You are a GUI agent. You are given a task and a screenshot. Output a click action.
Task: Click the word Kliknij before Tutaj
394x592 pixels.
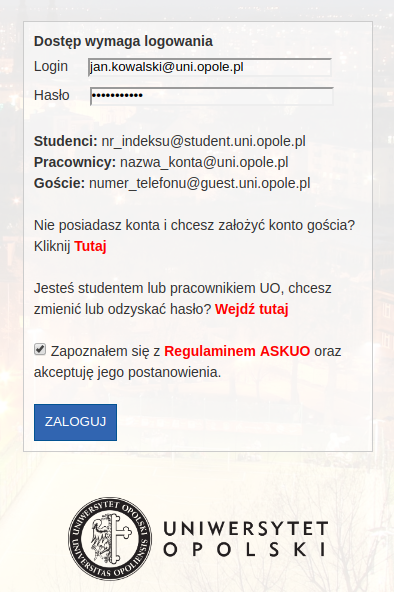click(52, 246)
